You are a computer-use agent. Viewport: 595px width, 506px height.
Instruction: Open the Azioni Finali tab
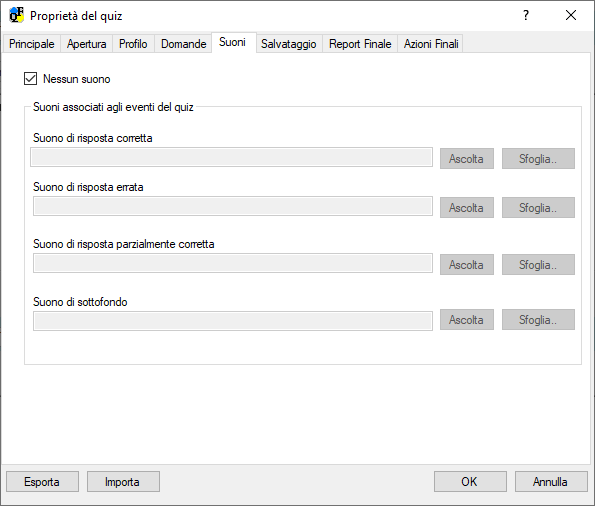click(431, 44)
